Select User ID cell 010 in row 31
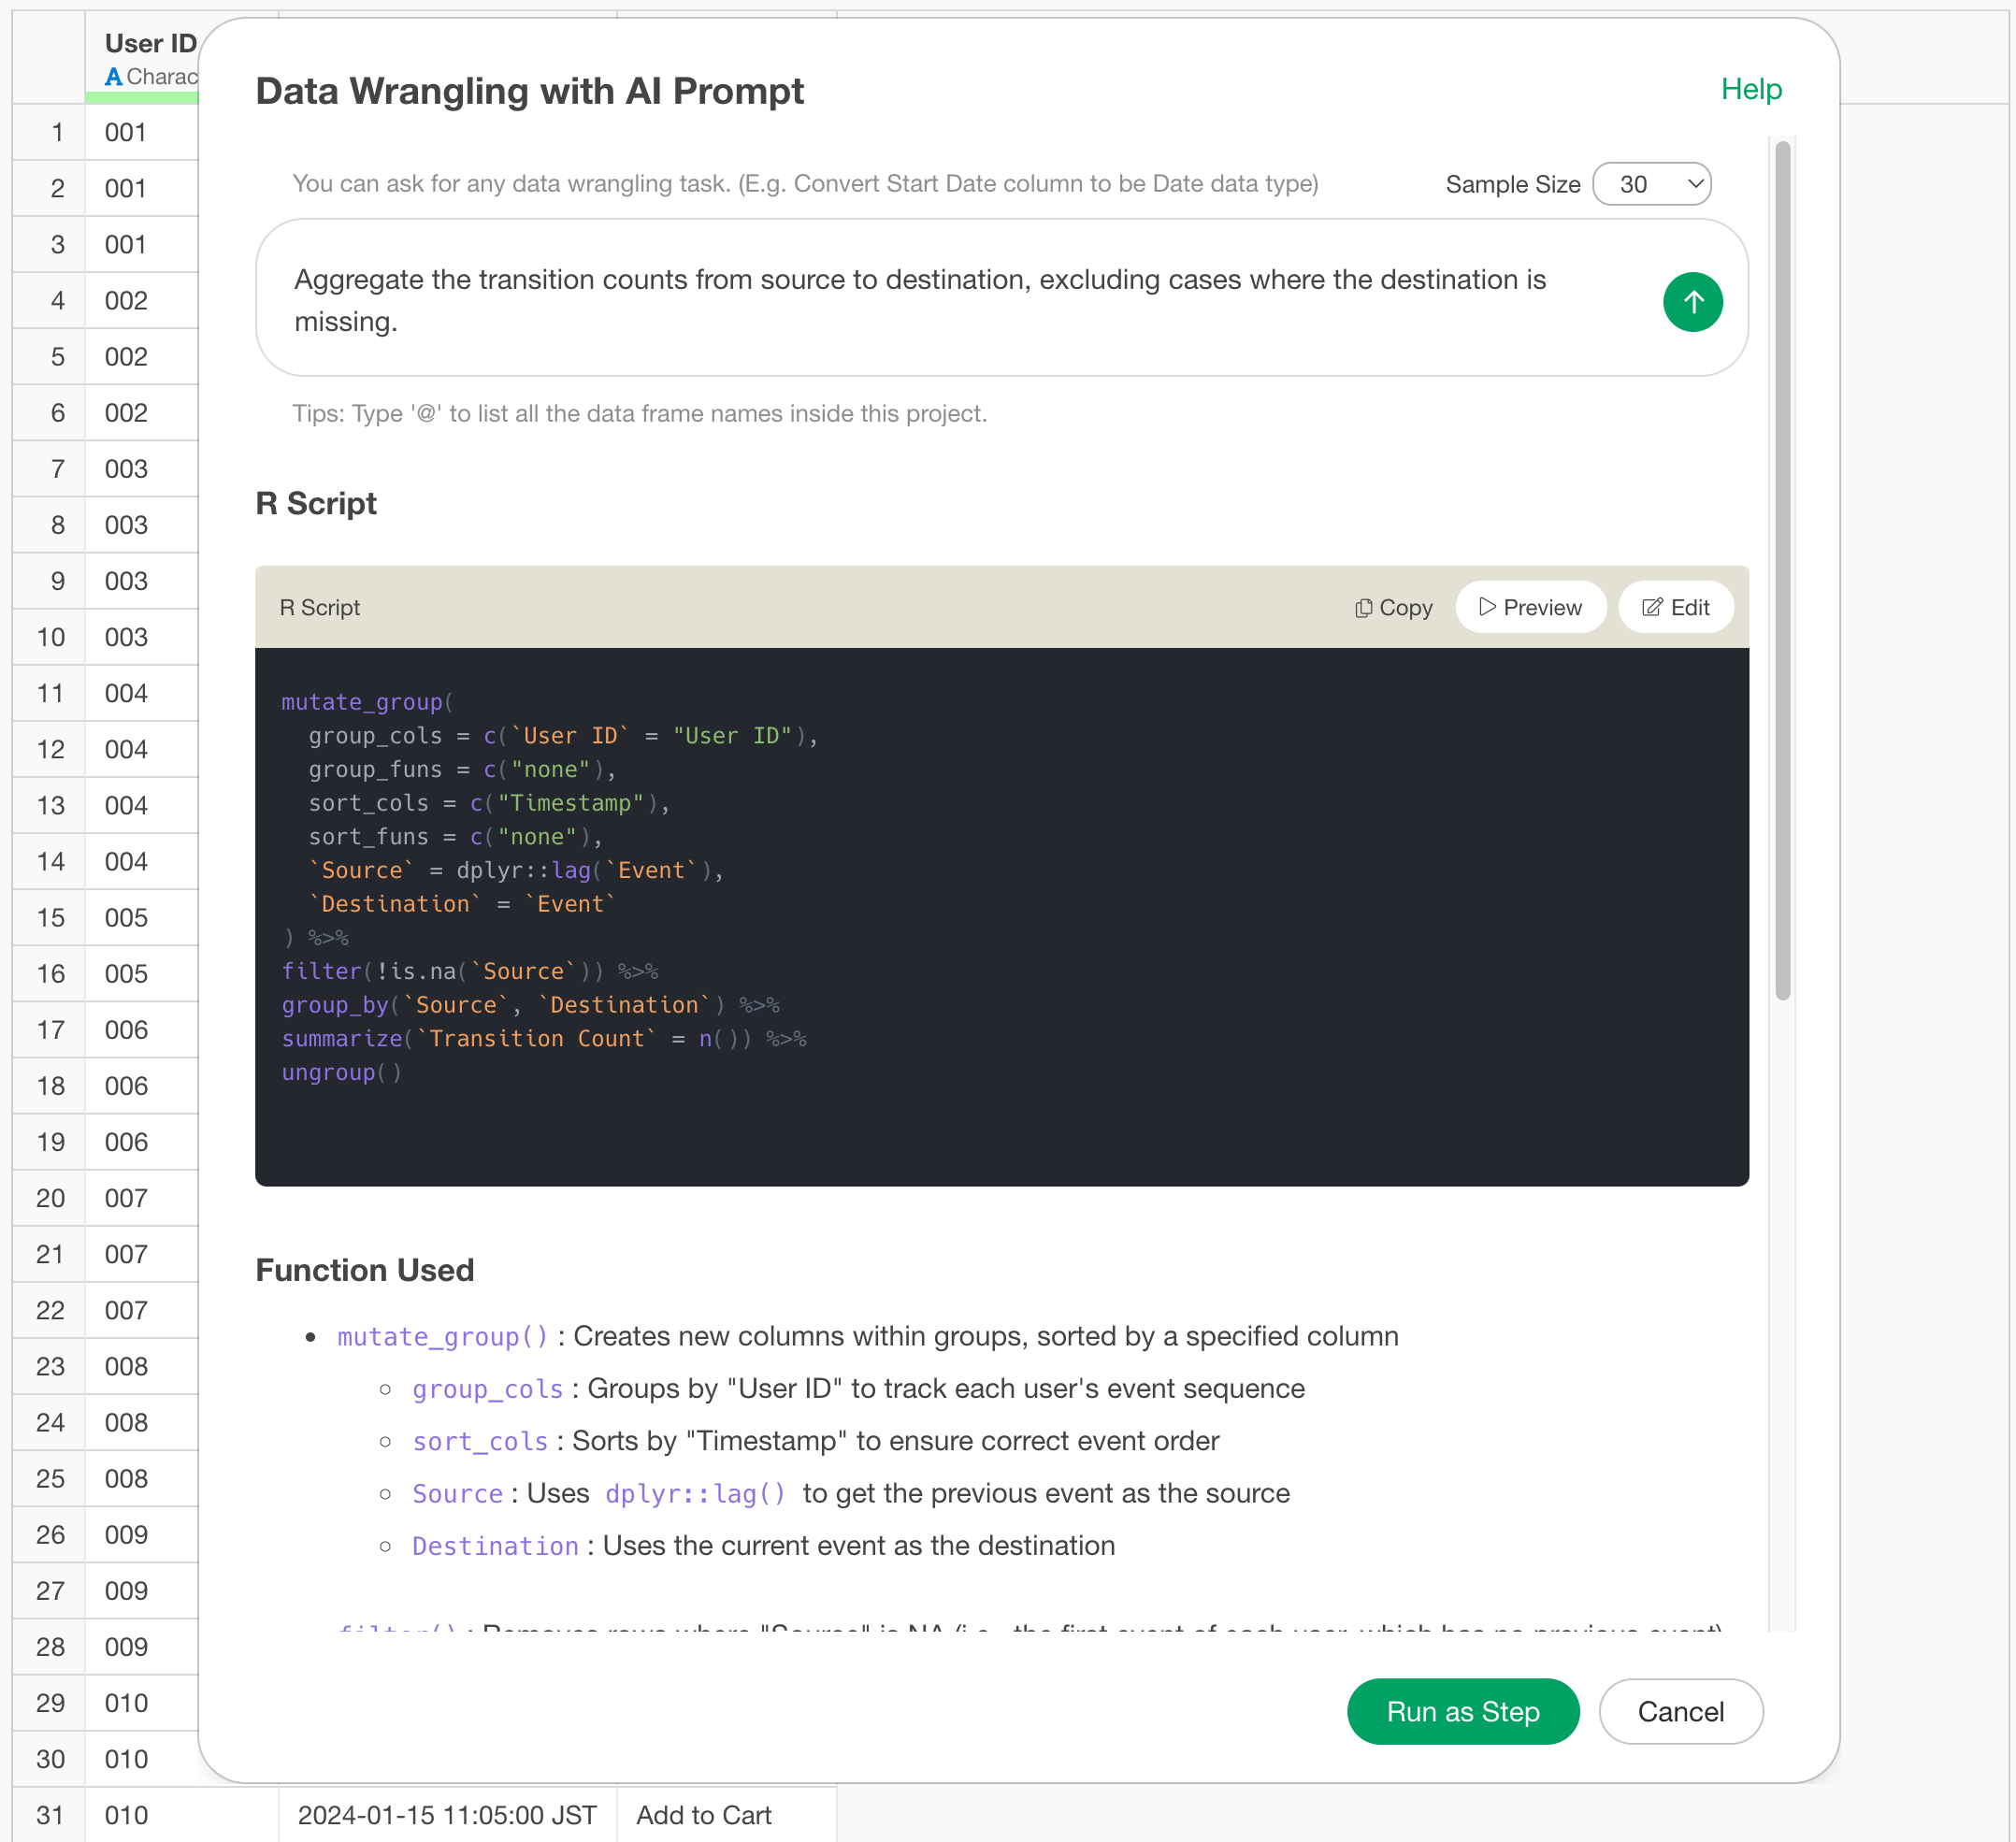This screenshot has height=1842, width=2016. coord(126,1815)
